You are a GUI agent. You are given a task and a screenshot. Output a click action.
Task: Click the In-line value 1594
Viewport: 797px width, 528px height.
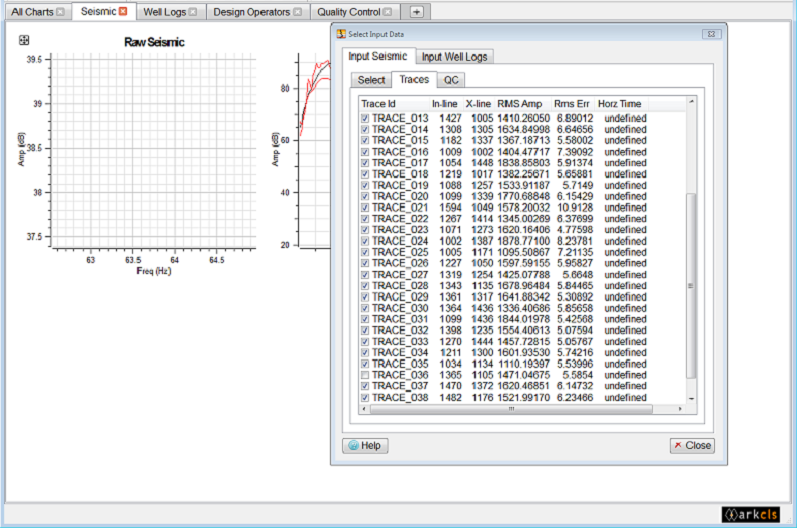[450, 208]
